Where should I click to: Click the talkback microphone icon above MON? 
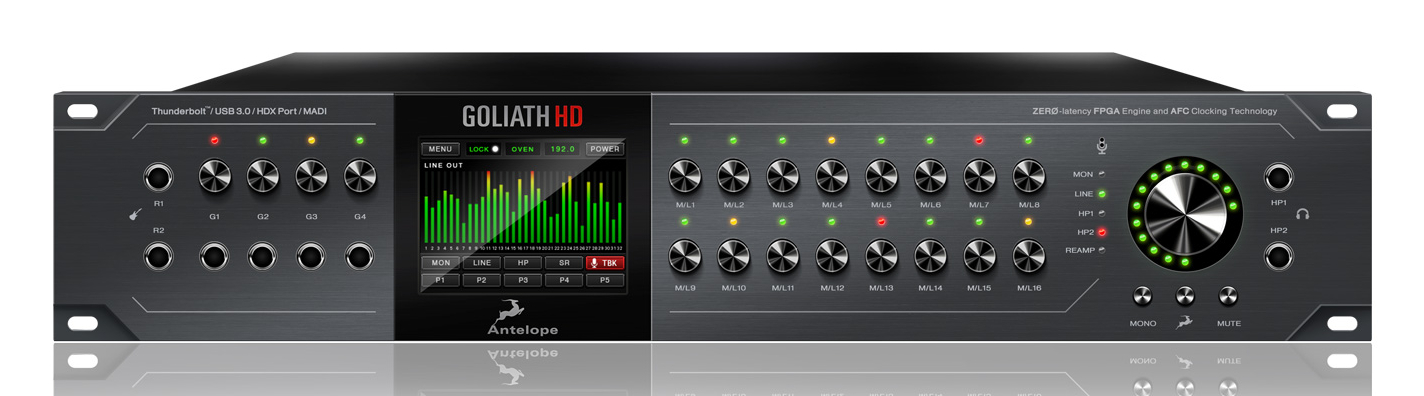coord(1101,146)
